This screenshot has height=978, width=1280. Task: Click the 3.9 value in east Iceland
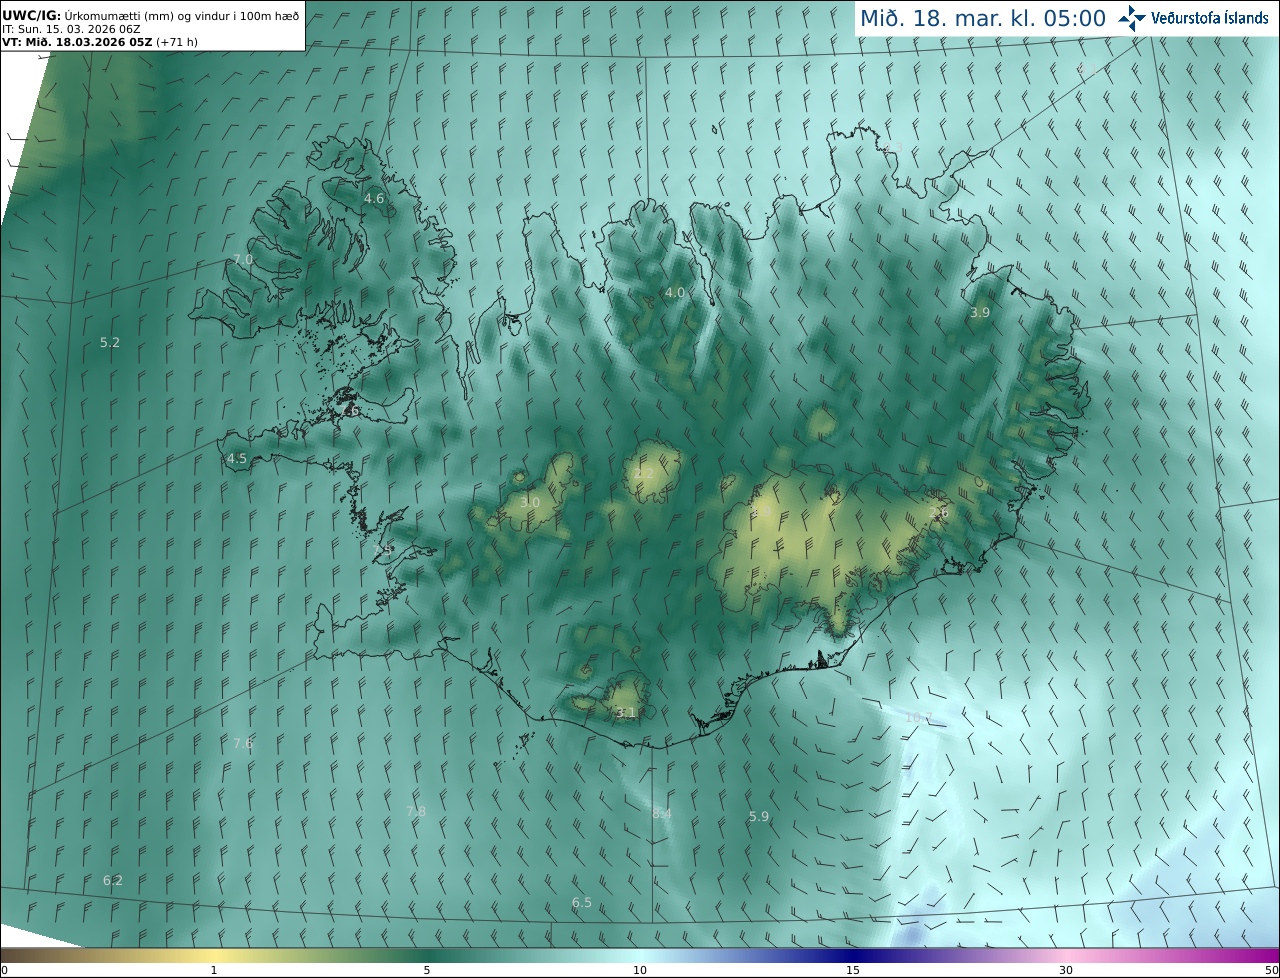coord(980,312)
